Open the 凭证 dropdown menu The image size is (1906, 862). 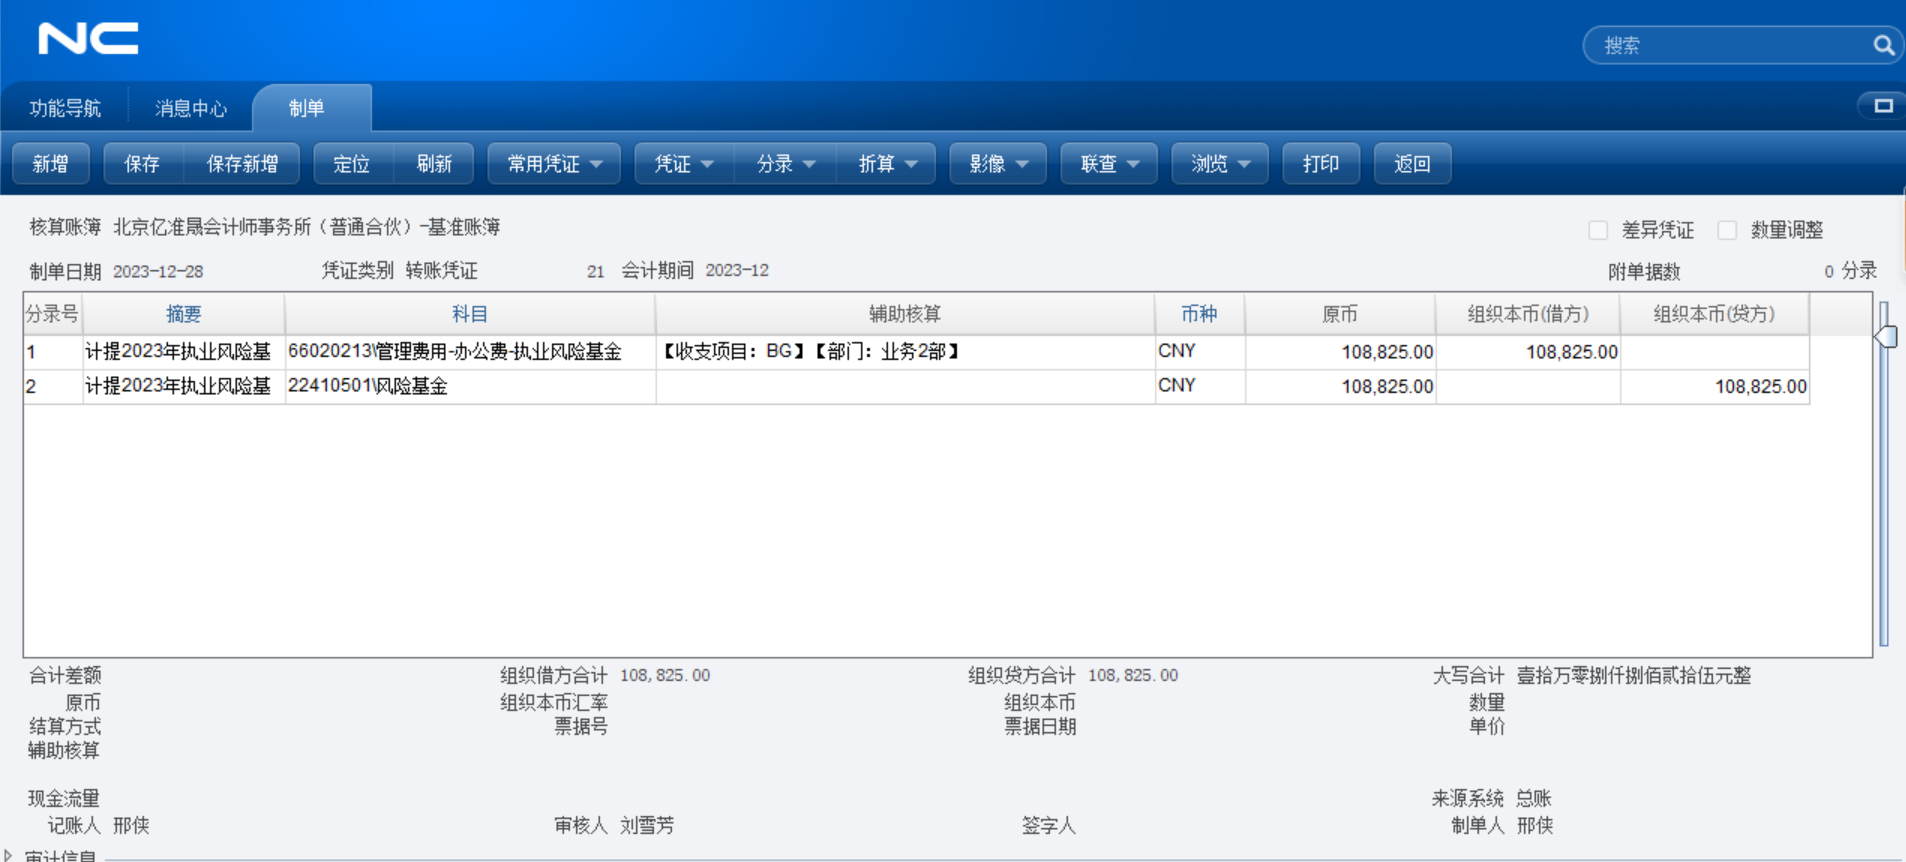point(684,164)
